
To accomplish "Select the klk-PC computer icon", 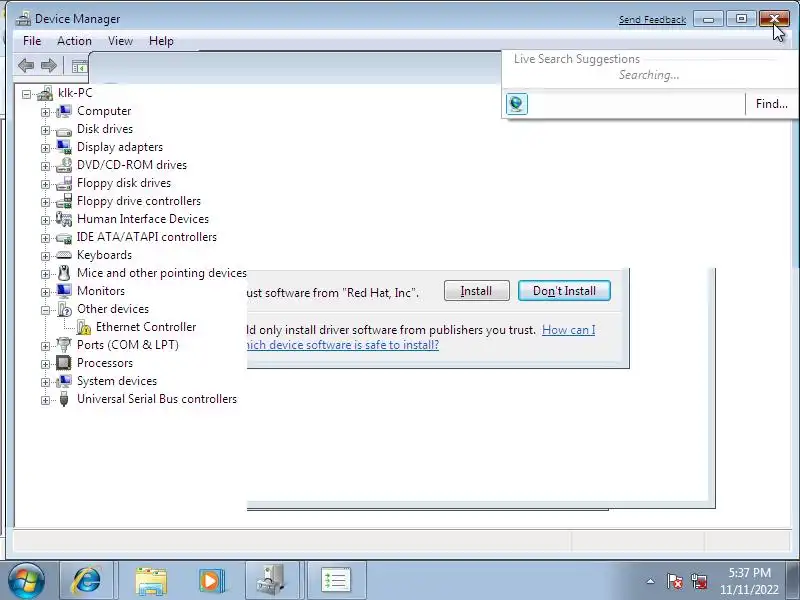I will click(45, 93).
